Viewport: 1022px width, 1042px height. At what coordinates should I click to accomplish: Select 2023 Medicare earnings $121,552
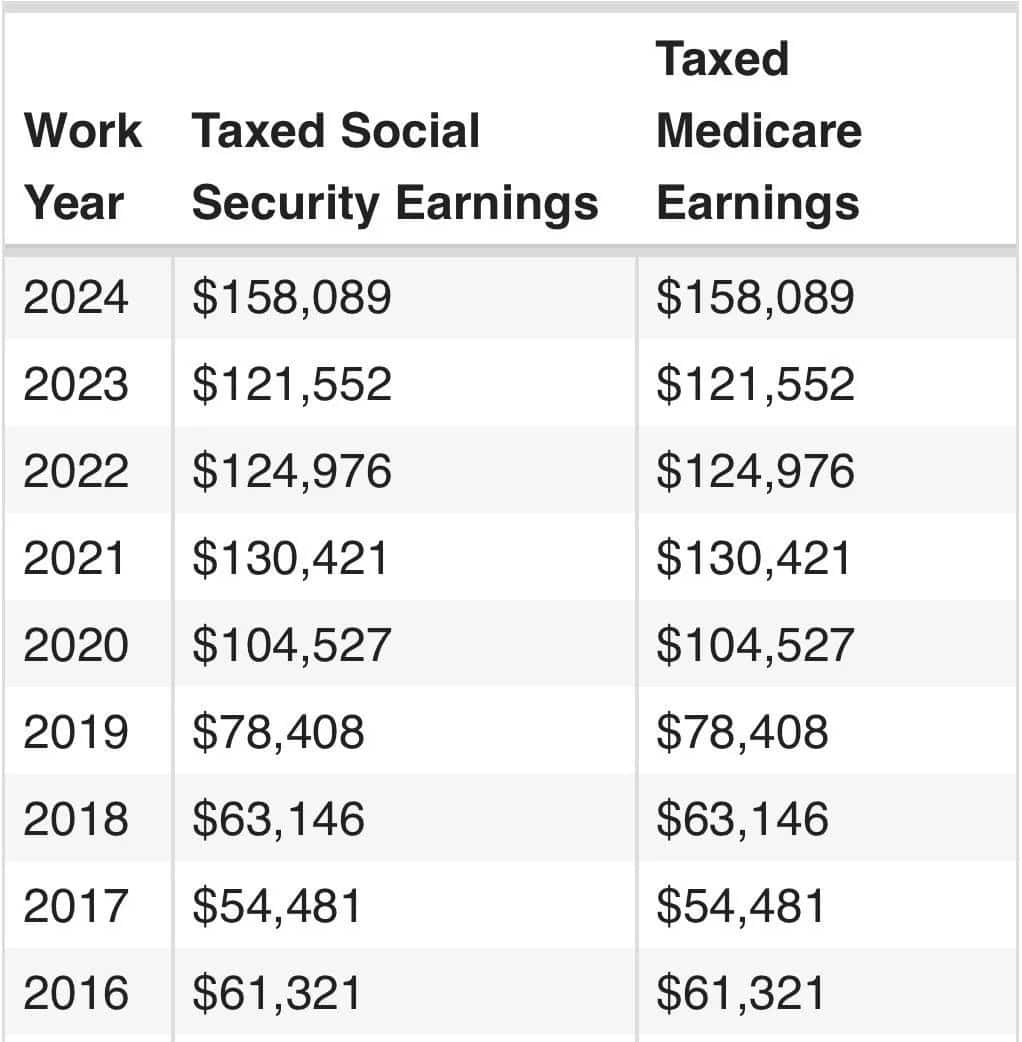click(755, 385)
